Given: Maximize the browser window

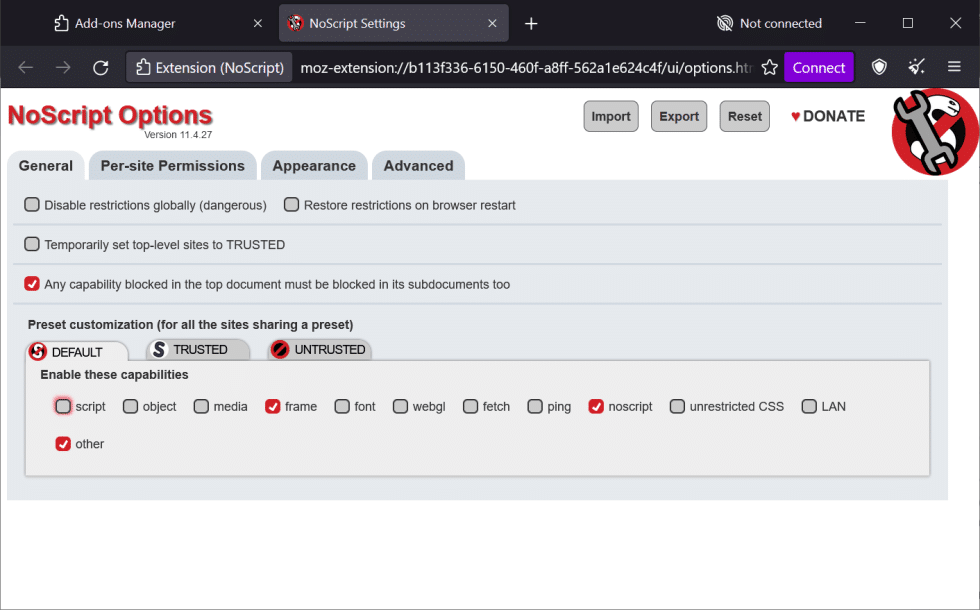Looking at the screenshot, I should 908,23.
